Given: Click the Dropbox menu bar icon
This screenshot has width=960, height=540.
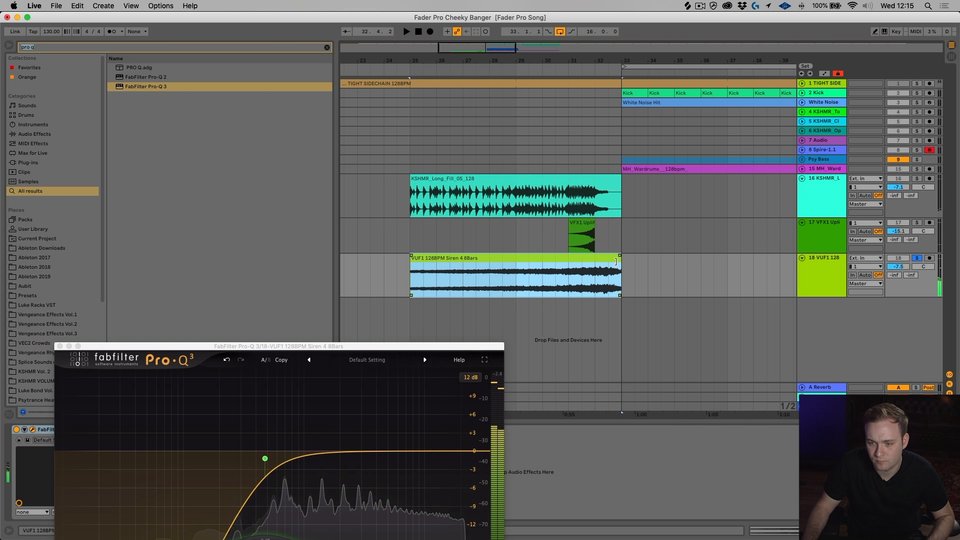Looking at the screenshot, I should coord(741,6).
